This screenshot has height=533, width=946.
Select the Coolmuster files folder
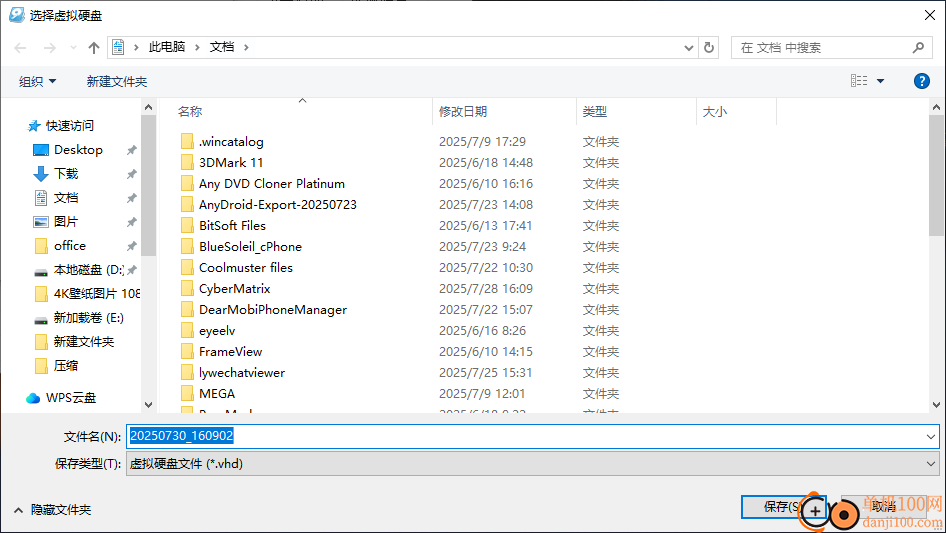point(246,268)
